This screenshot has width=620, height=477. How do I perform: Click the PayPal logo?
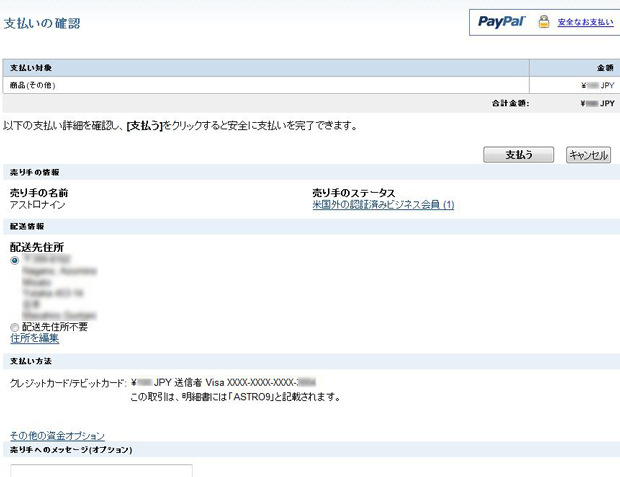click(x=501, y=21)
